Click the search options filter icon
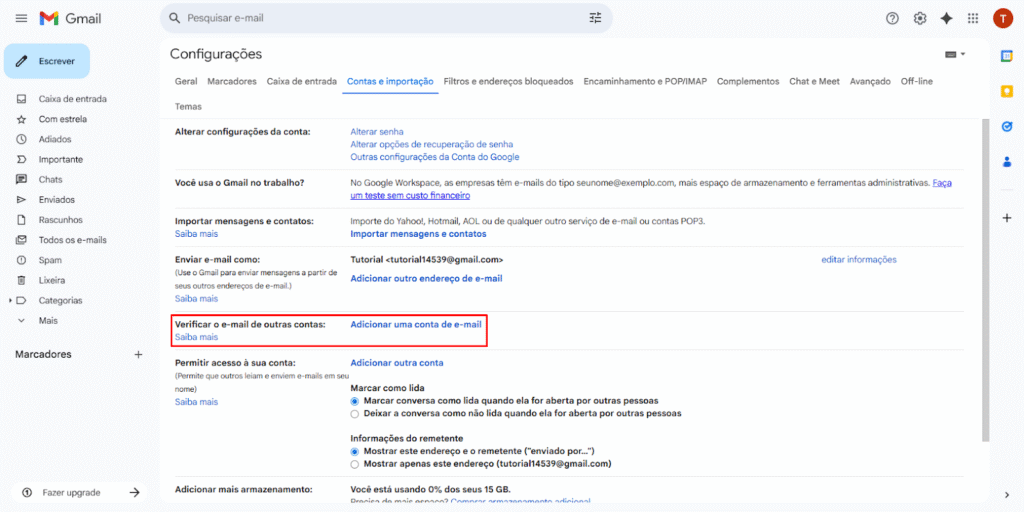This screenshot has width=1024, height=512. [595, 18]
